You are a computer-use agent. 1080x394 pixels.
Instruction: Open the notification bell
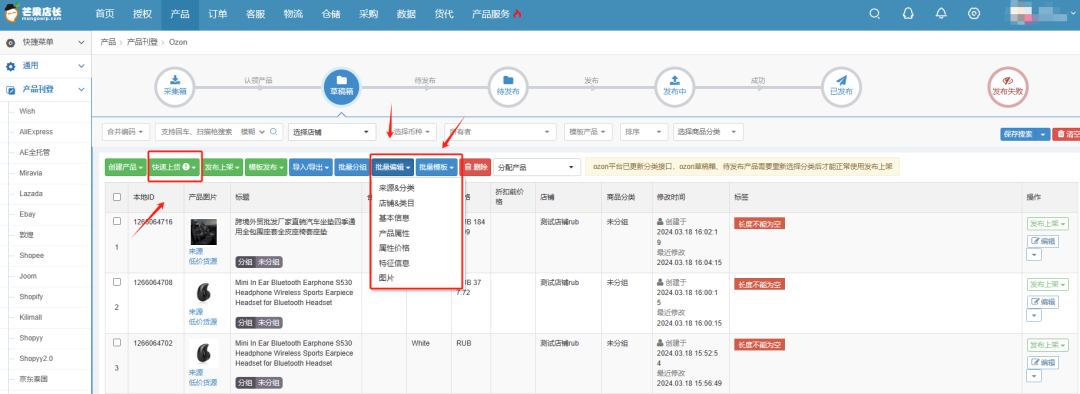click(x=941, y=14)
